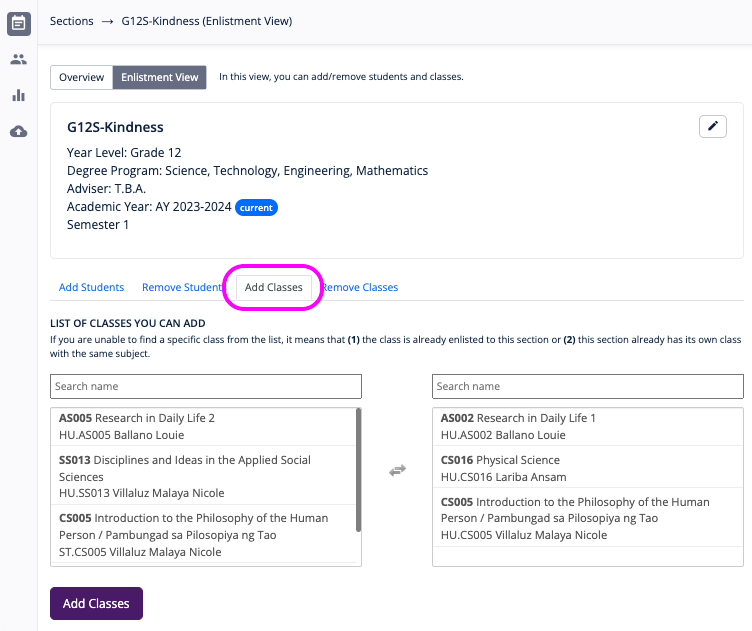Select AS005 Research in Daily Life 2
Screen dimensions: 752x631
click(204, 426)
